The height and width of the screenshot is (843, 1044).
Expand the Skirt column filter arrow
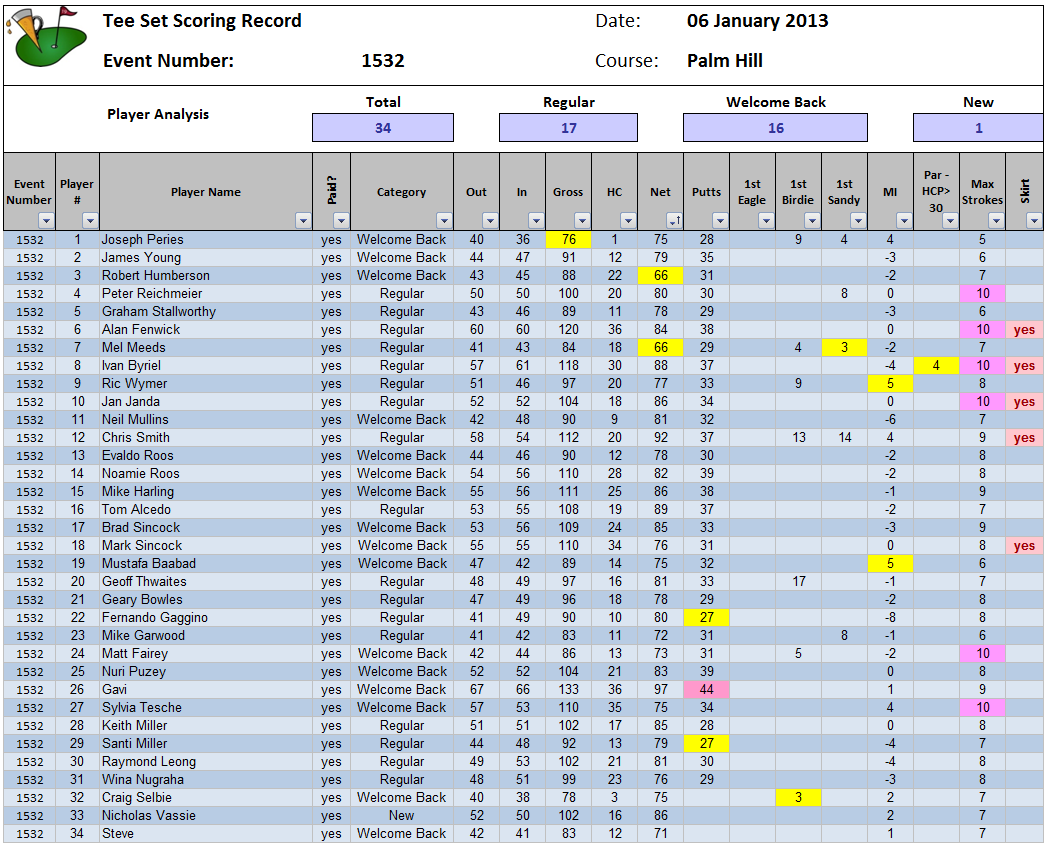(x=1033, y=220)
